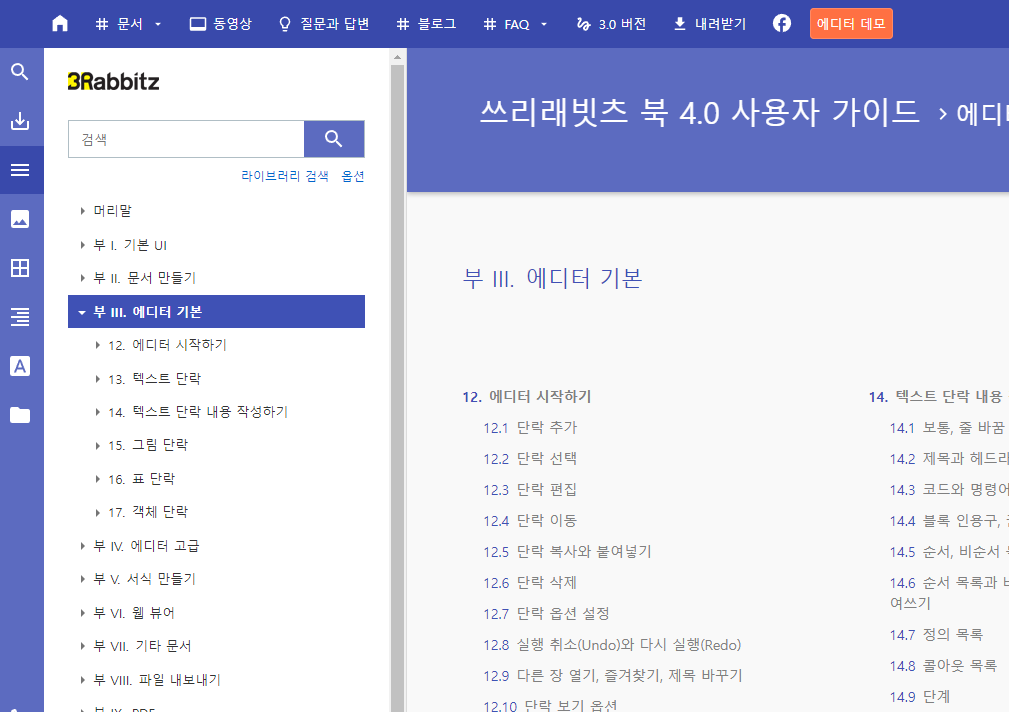Open 질문과 답변 in top navigation
Image resolution: width=1009 pixels, height=712 pixels.
point(324,24)
